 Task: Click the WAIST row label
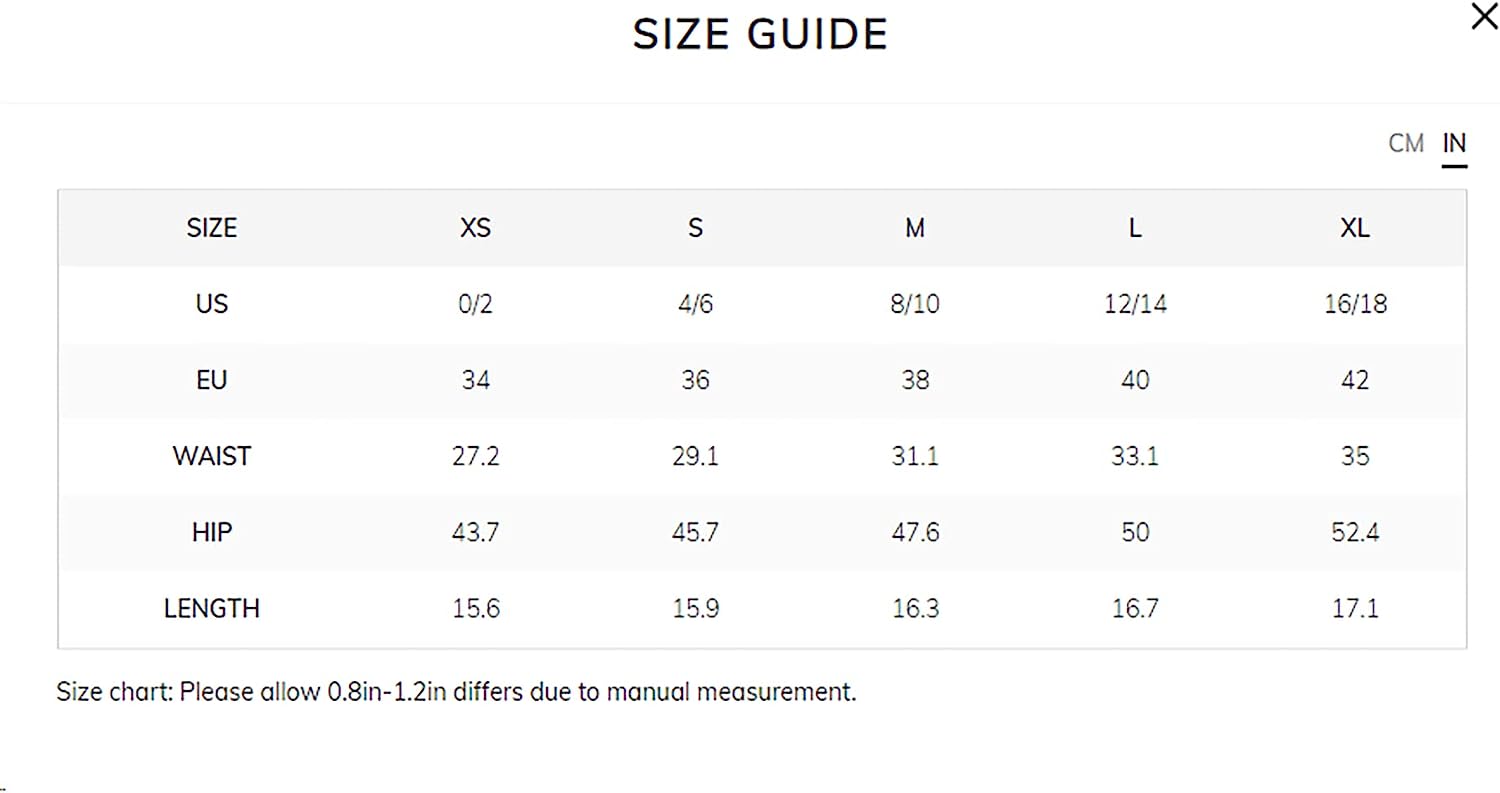point(212,456)
